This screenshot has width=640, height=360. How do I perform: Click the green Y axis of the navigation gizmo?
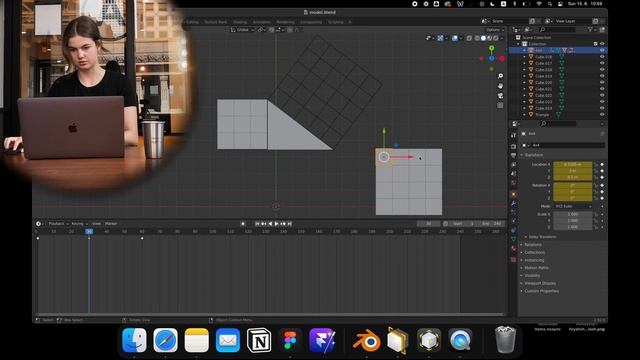coord(491,48)
